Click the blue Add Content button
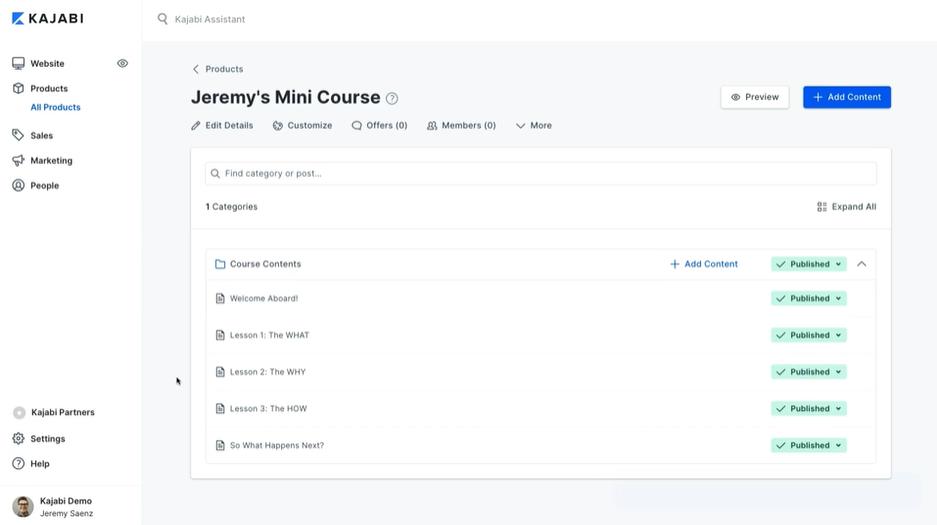This screenshot has height=525, width=937. pos(846,97)
